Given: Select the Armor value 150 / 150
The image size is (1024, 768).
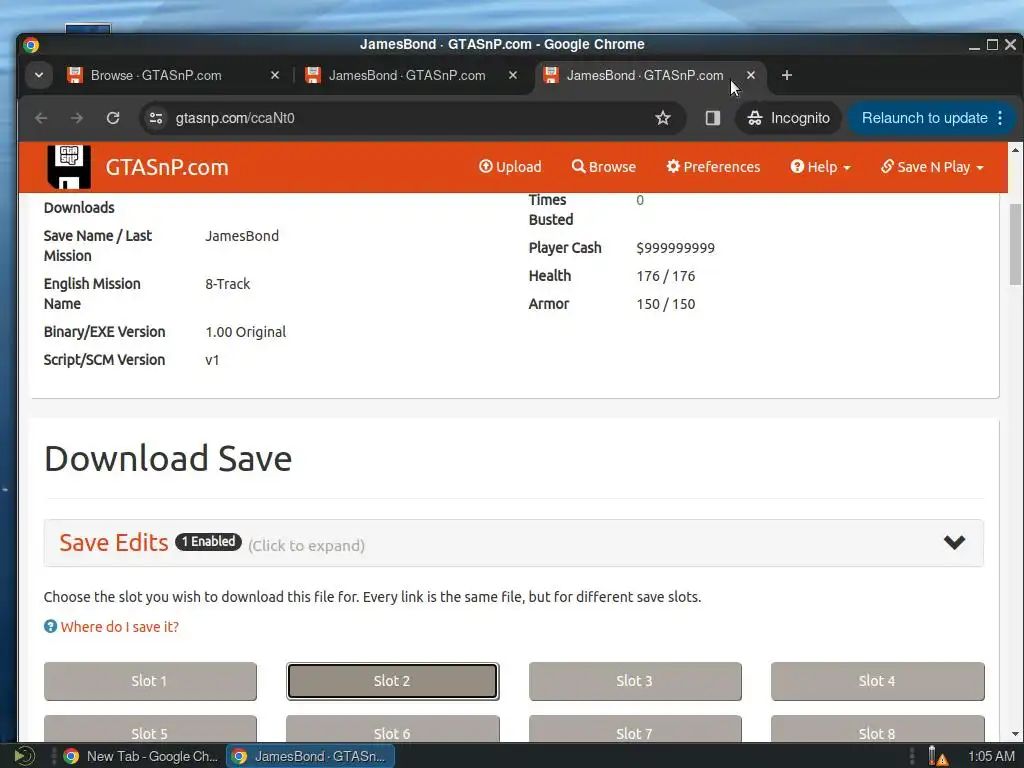Looking at the screenshot, I should [x=665, y=304].
